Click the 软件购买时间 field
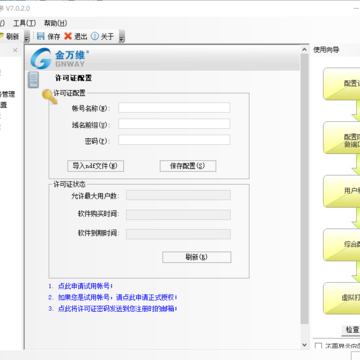The image size is (360, 360). 178,215
